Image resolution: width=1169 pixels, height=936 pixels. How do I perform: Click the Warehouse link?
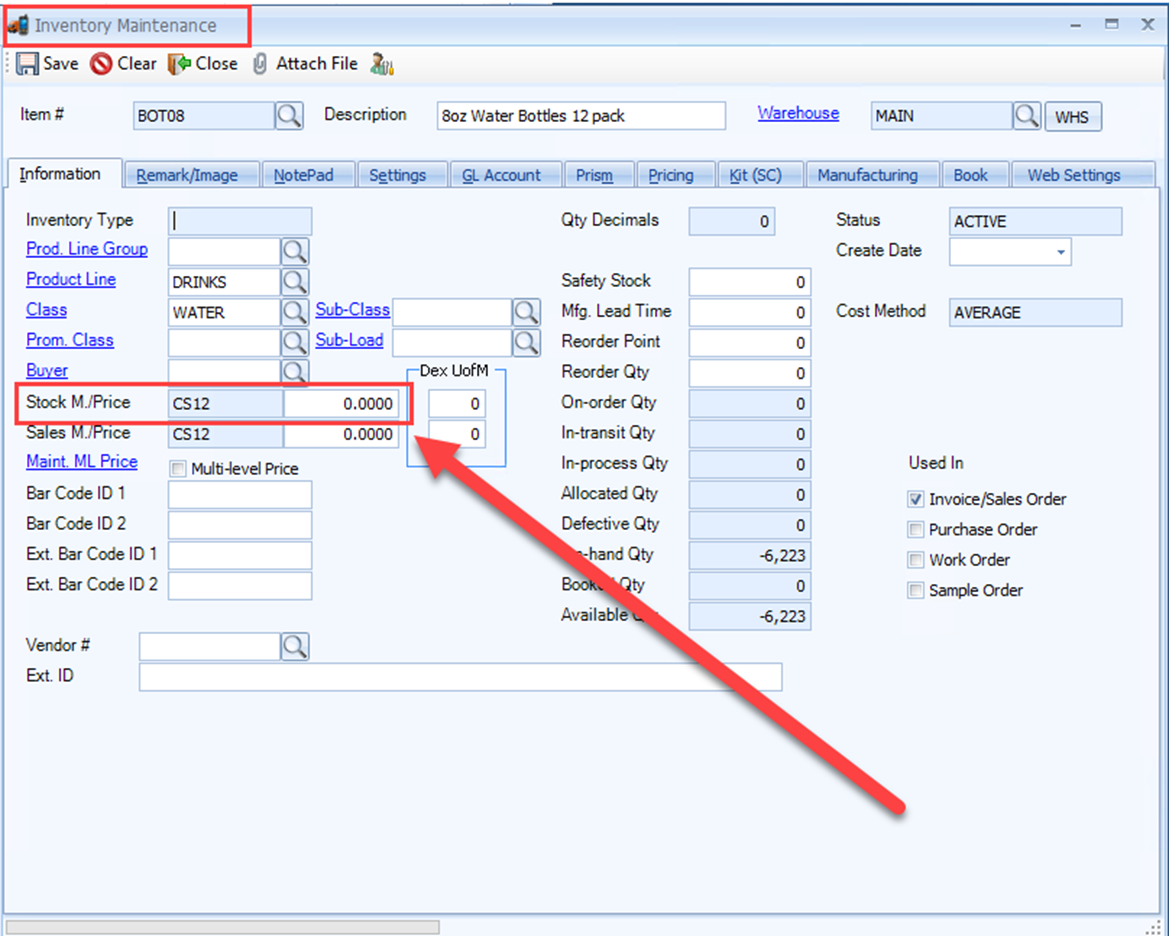(x=798, y=113)
